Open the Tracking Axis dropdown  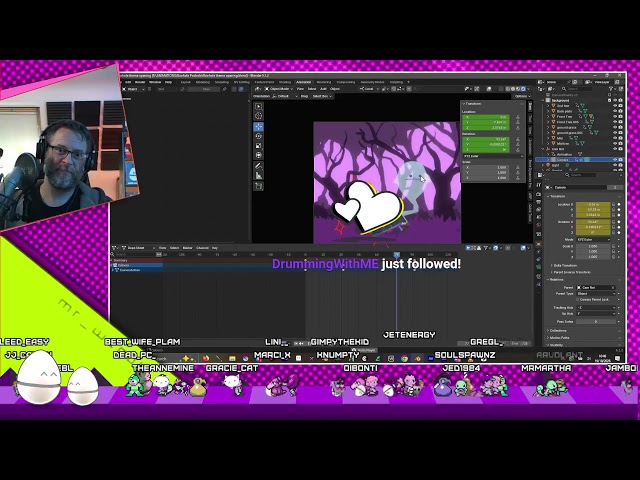click(x=596, y=307)
